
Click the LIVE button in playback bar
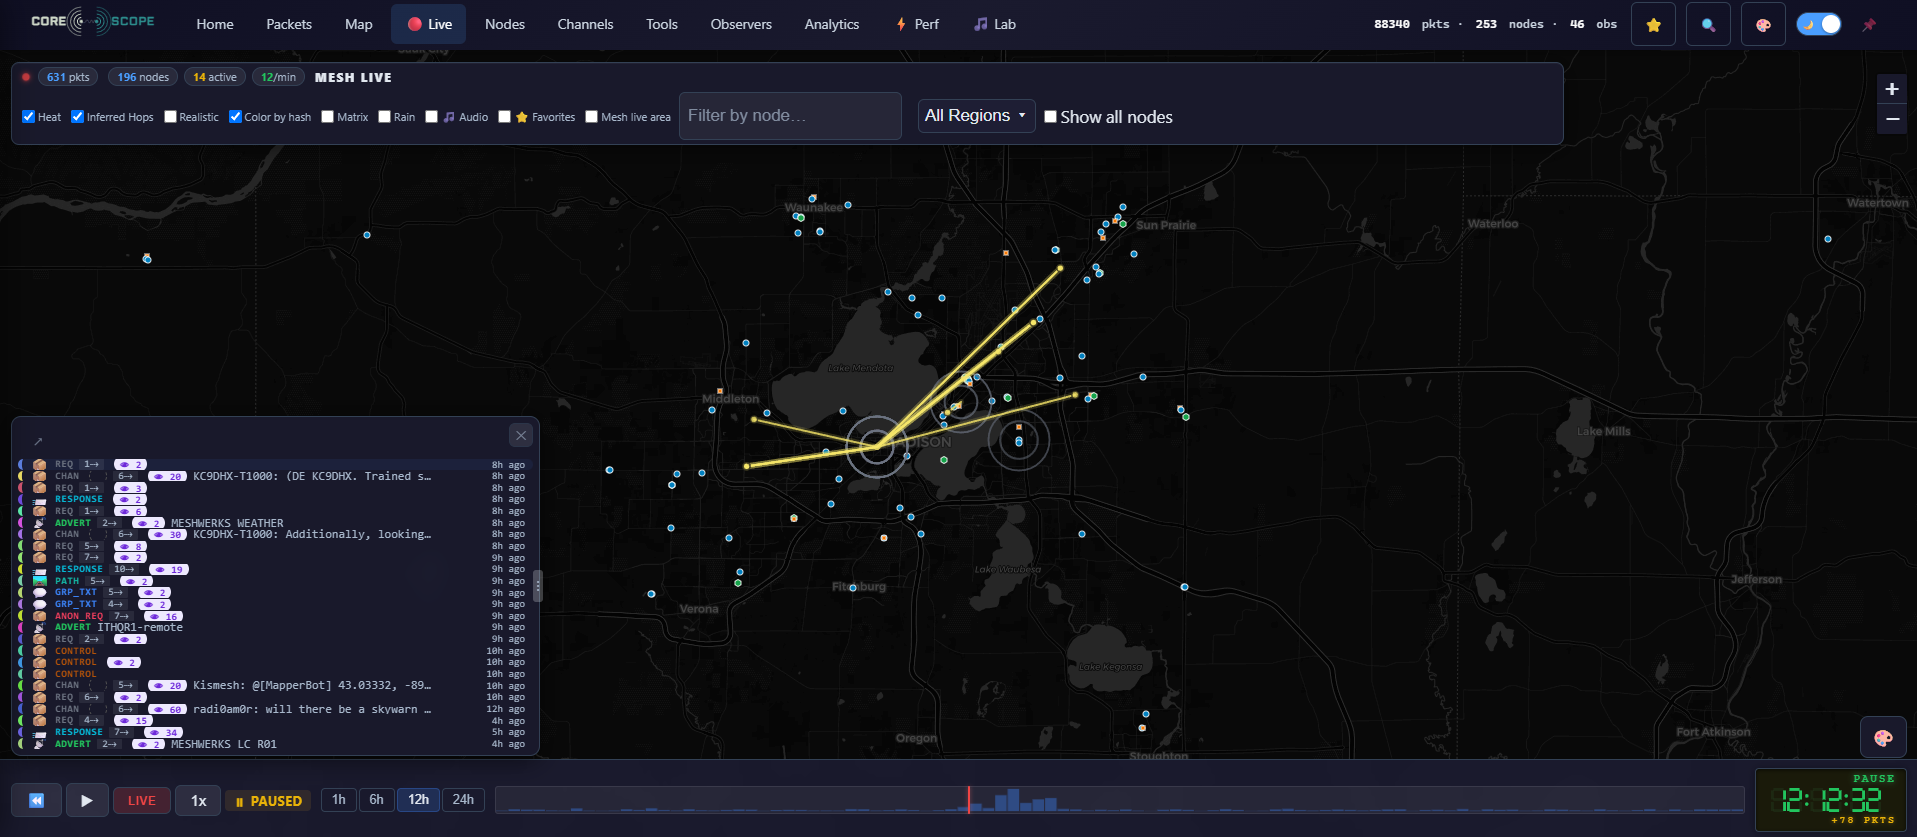coord(141,800)
